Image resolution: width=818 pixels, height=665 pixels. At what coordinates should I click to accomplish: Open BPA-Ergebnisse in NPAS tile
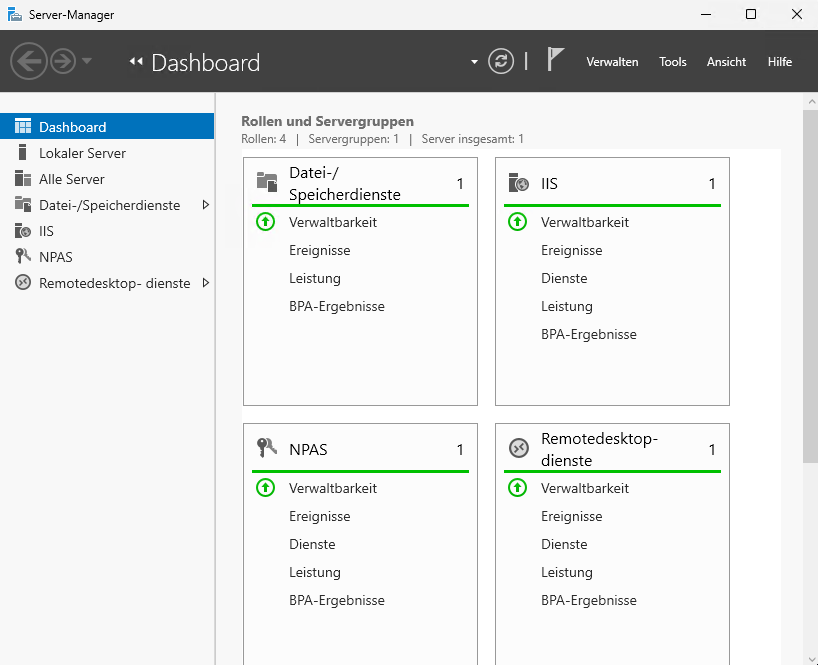[336, 600]
